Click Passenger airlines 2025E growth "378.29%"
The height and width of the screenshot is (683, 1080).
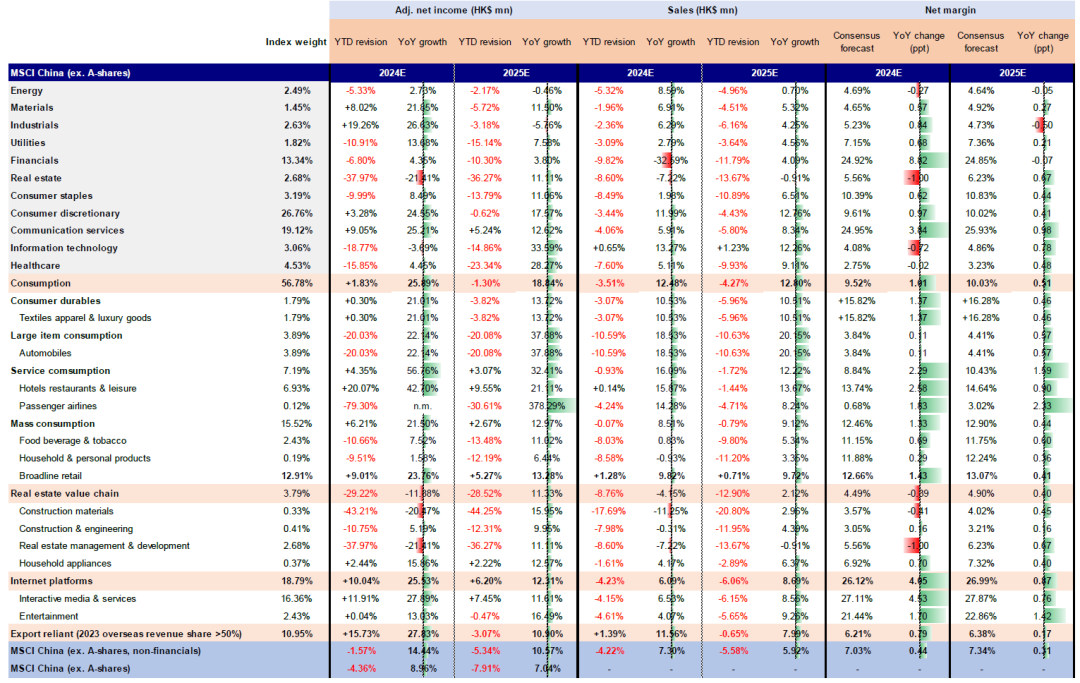point(547,406)
